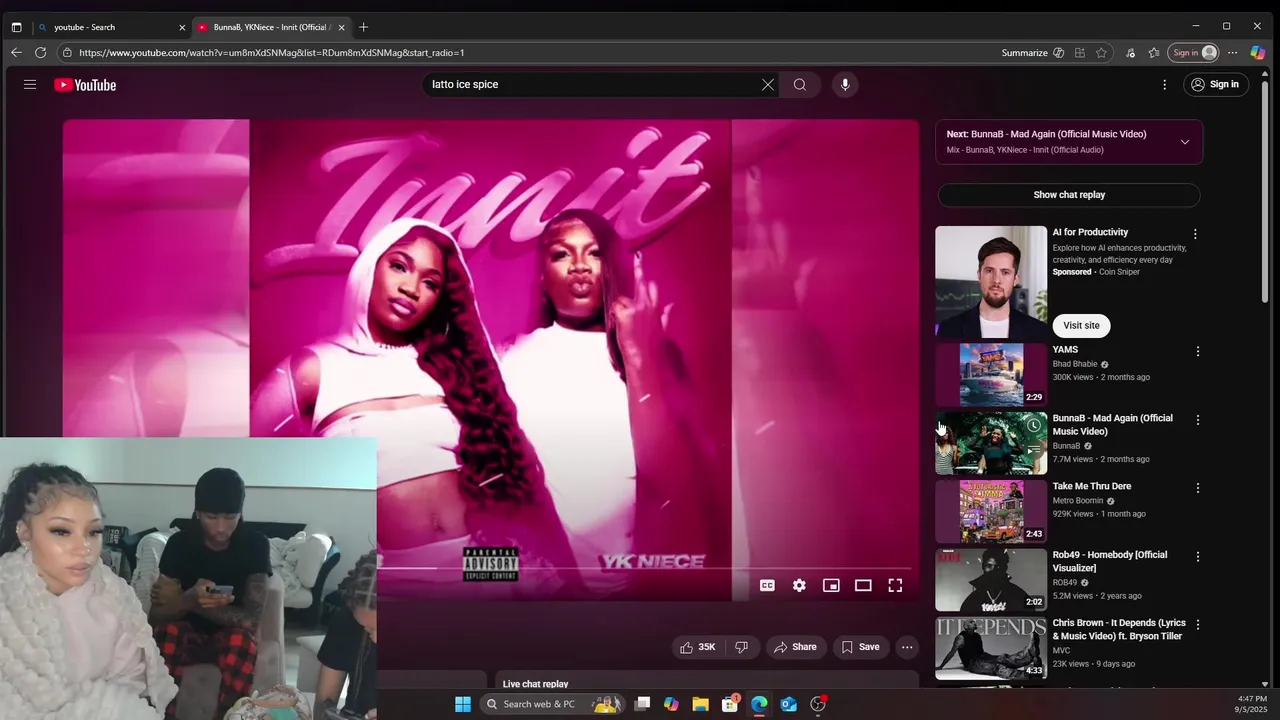Open Copilot sidebar icon
The width and height of the screenshot is (1280, 720).
(x=1258, y=53)
